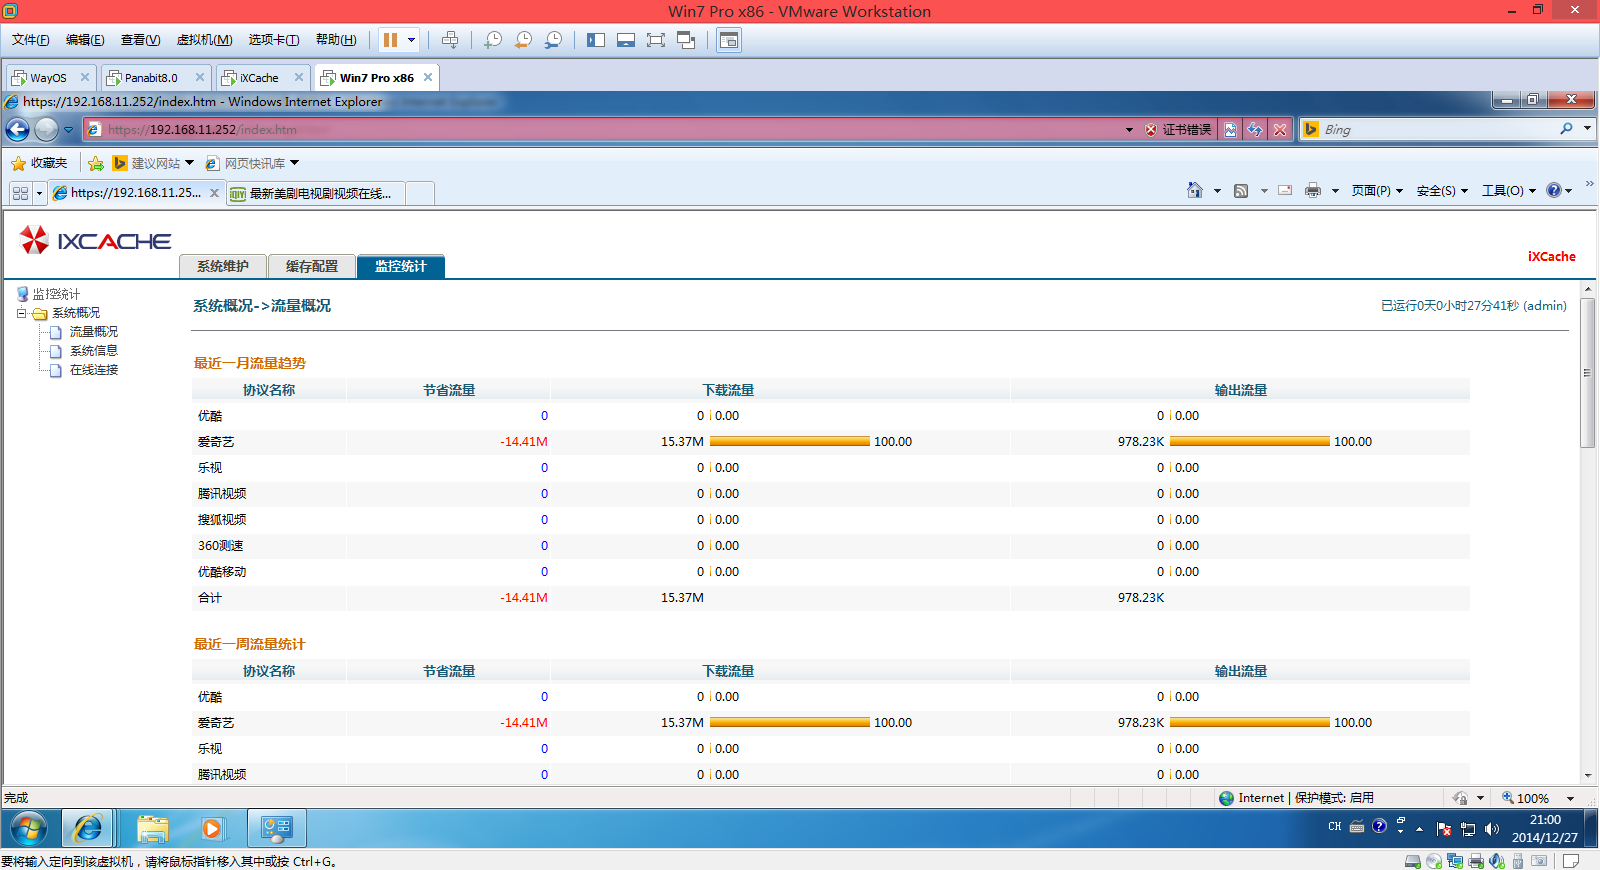The height and width of the screenshot is (870, 1600).
Task: Open the 收藏夹 favorites button
Action: coord(39,163)
